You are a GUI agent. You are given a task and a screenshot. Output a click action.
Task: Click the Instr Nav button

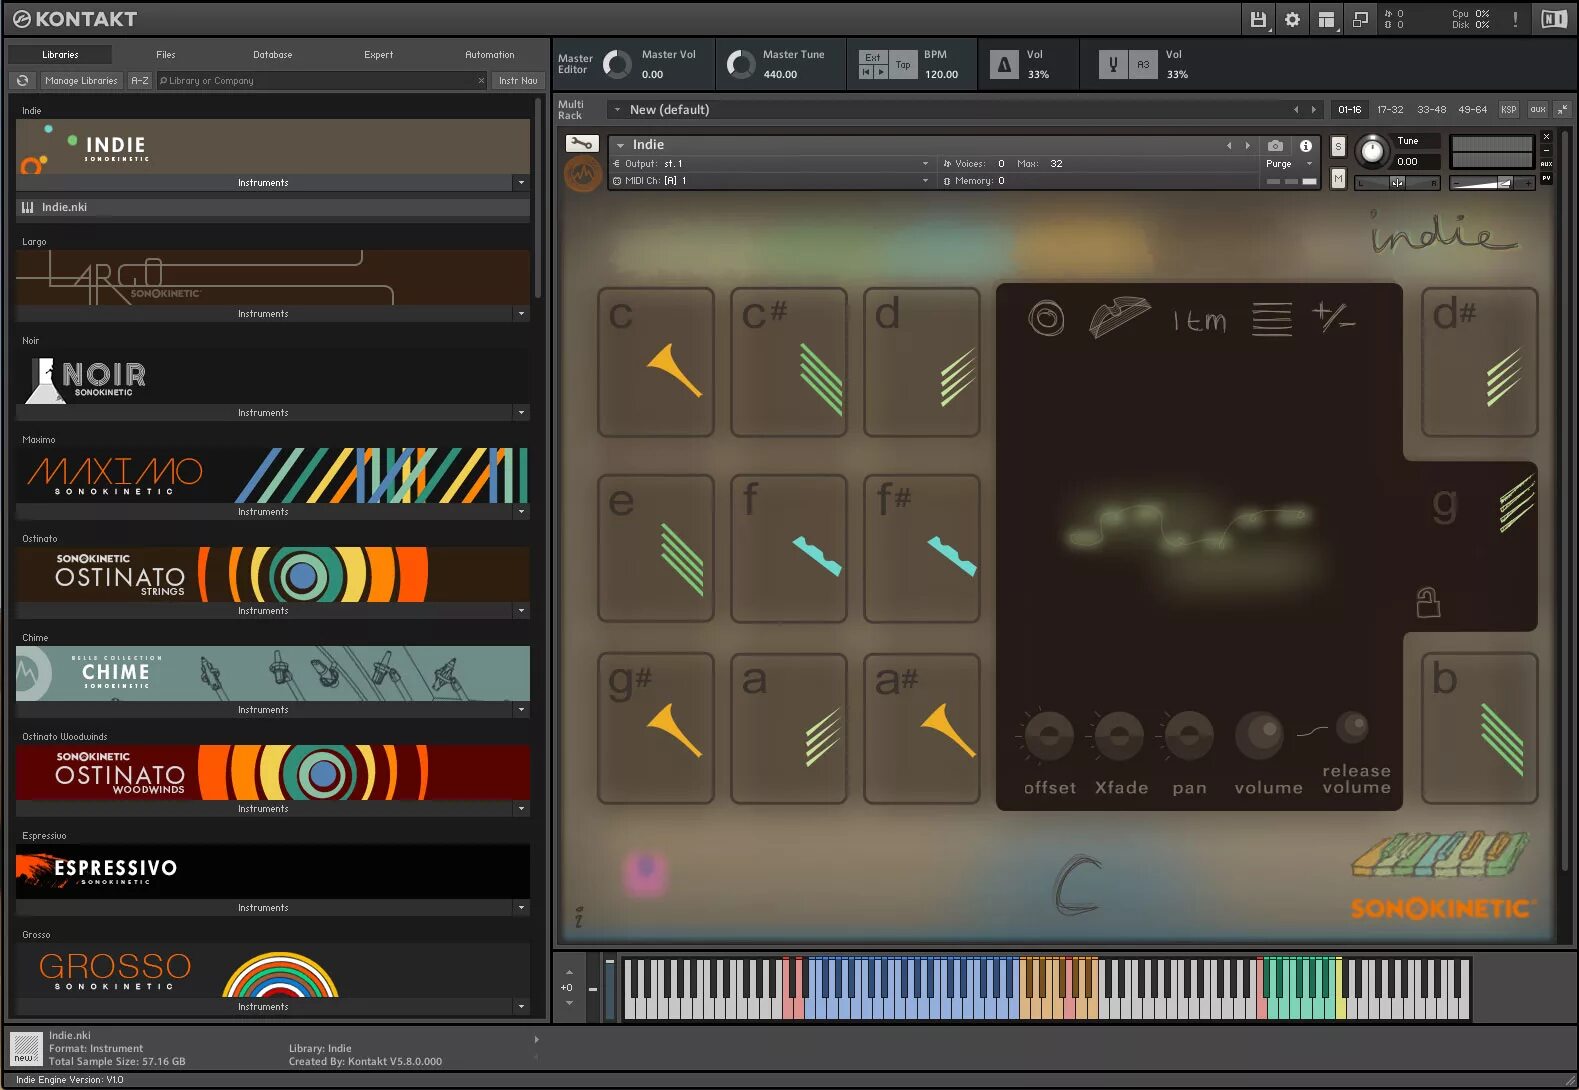click(518, 80)
